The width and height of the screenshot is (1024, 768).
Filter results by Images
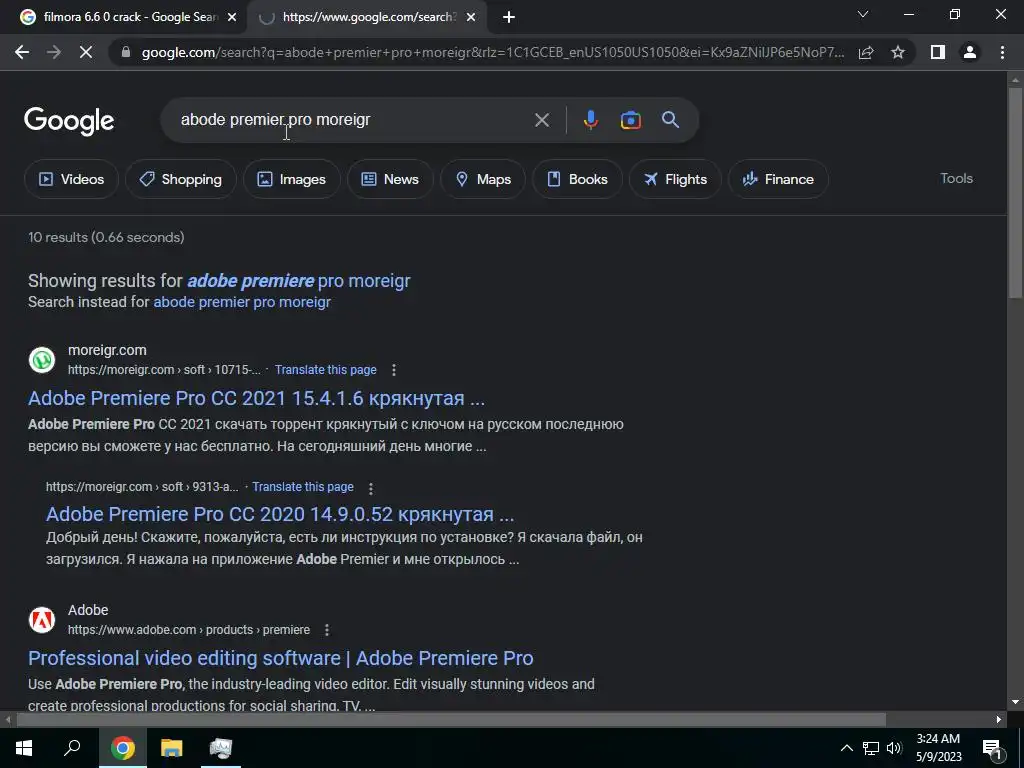[x=292, y=179]
